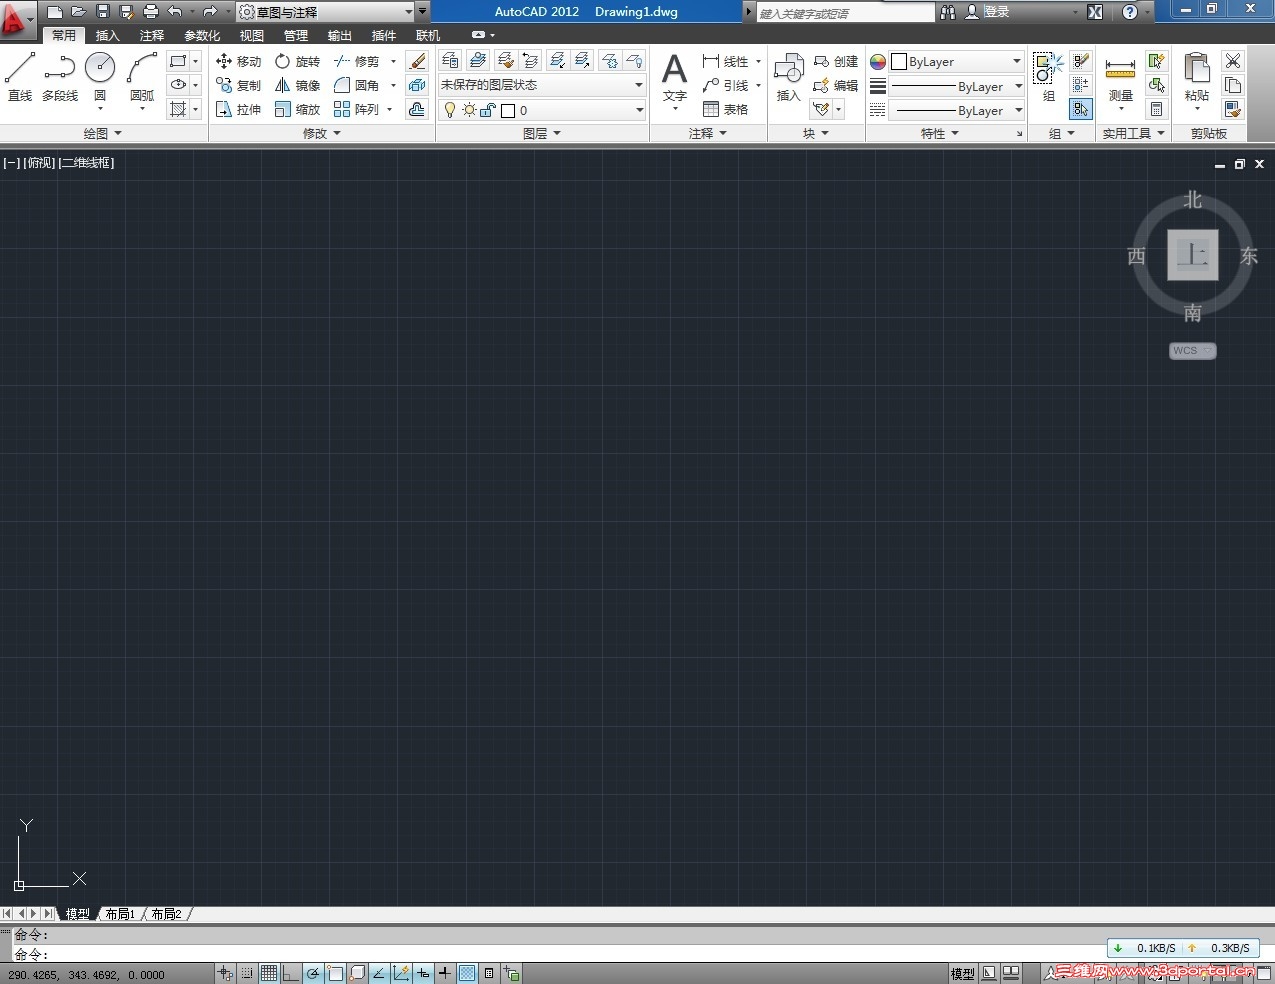1275x984 pixels.
Task: Click the light bulb to turn off layer 0
Action: [451, 110]
